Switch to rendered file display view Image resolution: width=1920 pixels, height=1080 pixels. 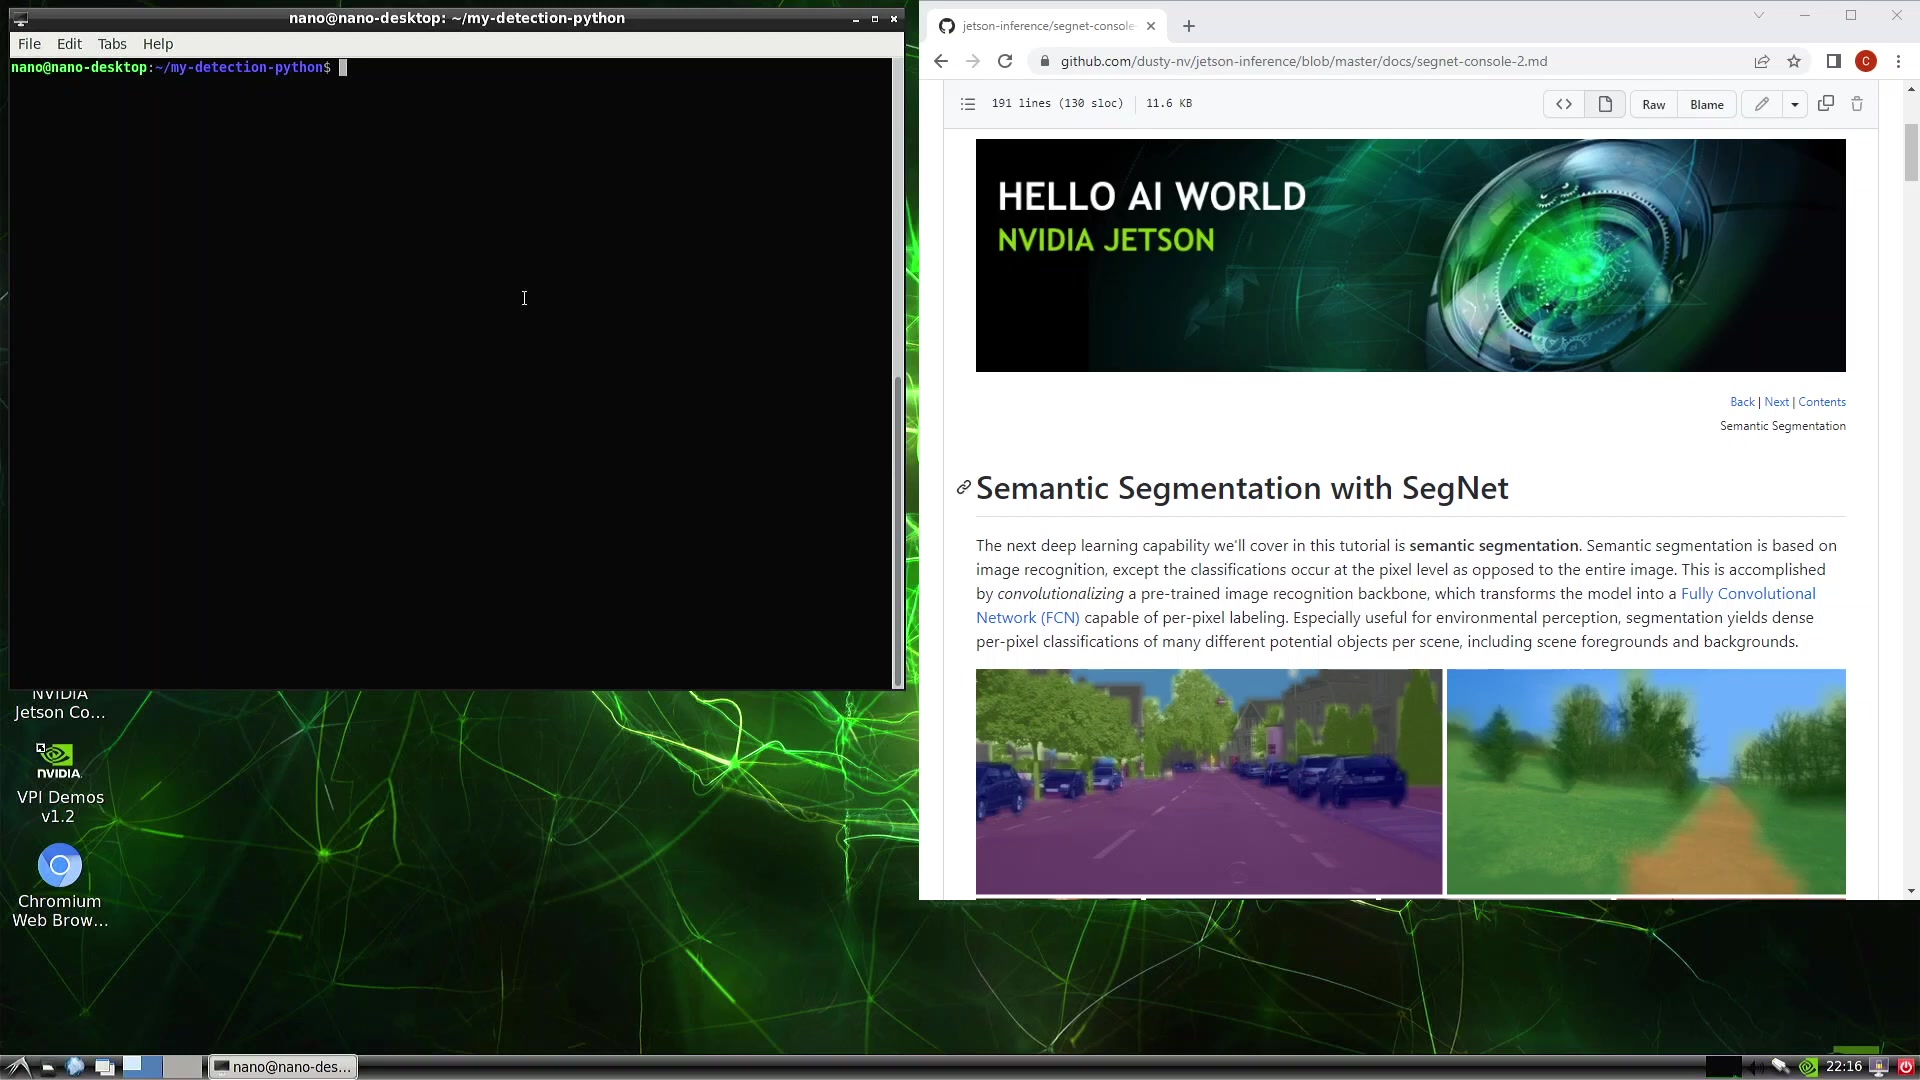pos(1605,104)
